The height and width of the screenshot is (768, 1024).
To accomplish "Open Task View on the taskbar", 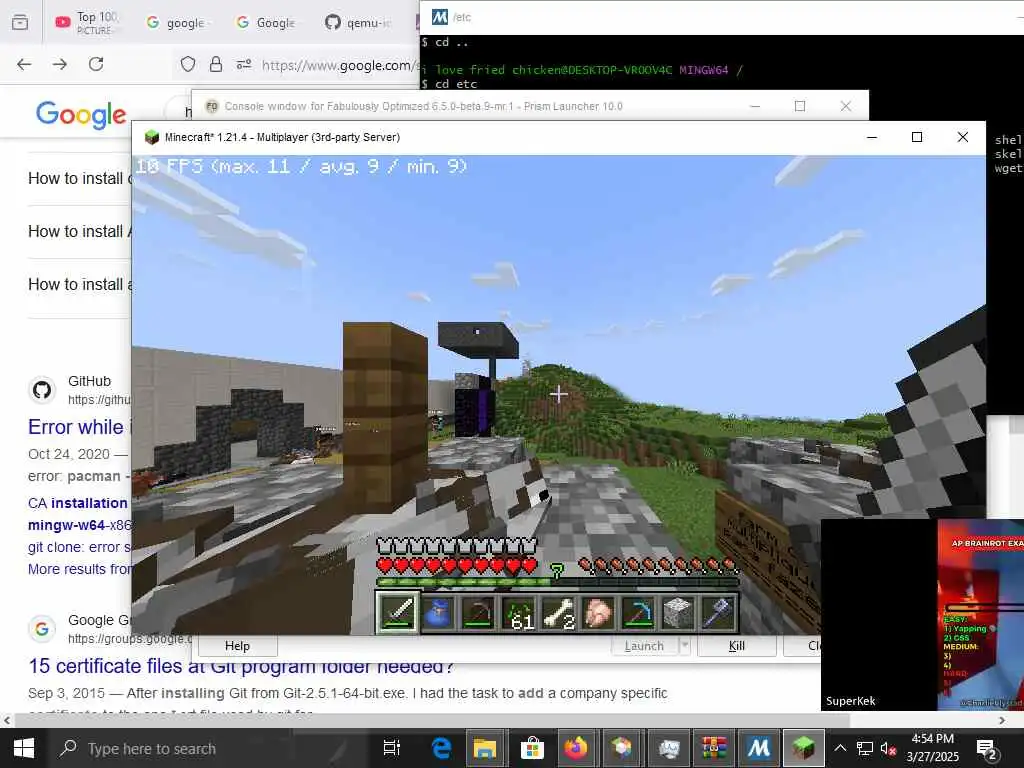I will tap(391, 748).
